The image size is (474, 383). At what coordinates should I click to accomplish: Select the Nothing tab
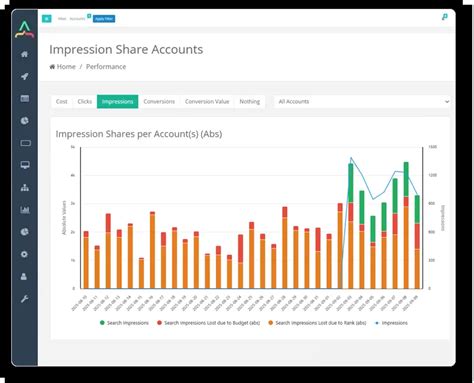[250, 101]
